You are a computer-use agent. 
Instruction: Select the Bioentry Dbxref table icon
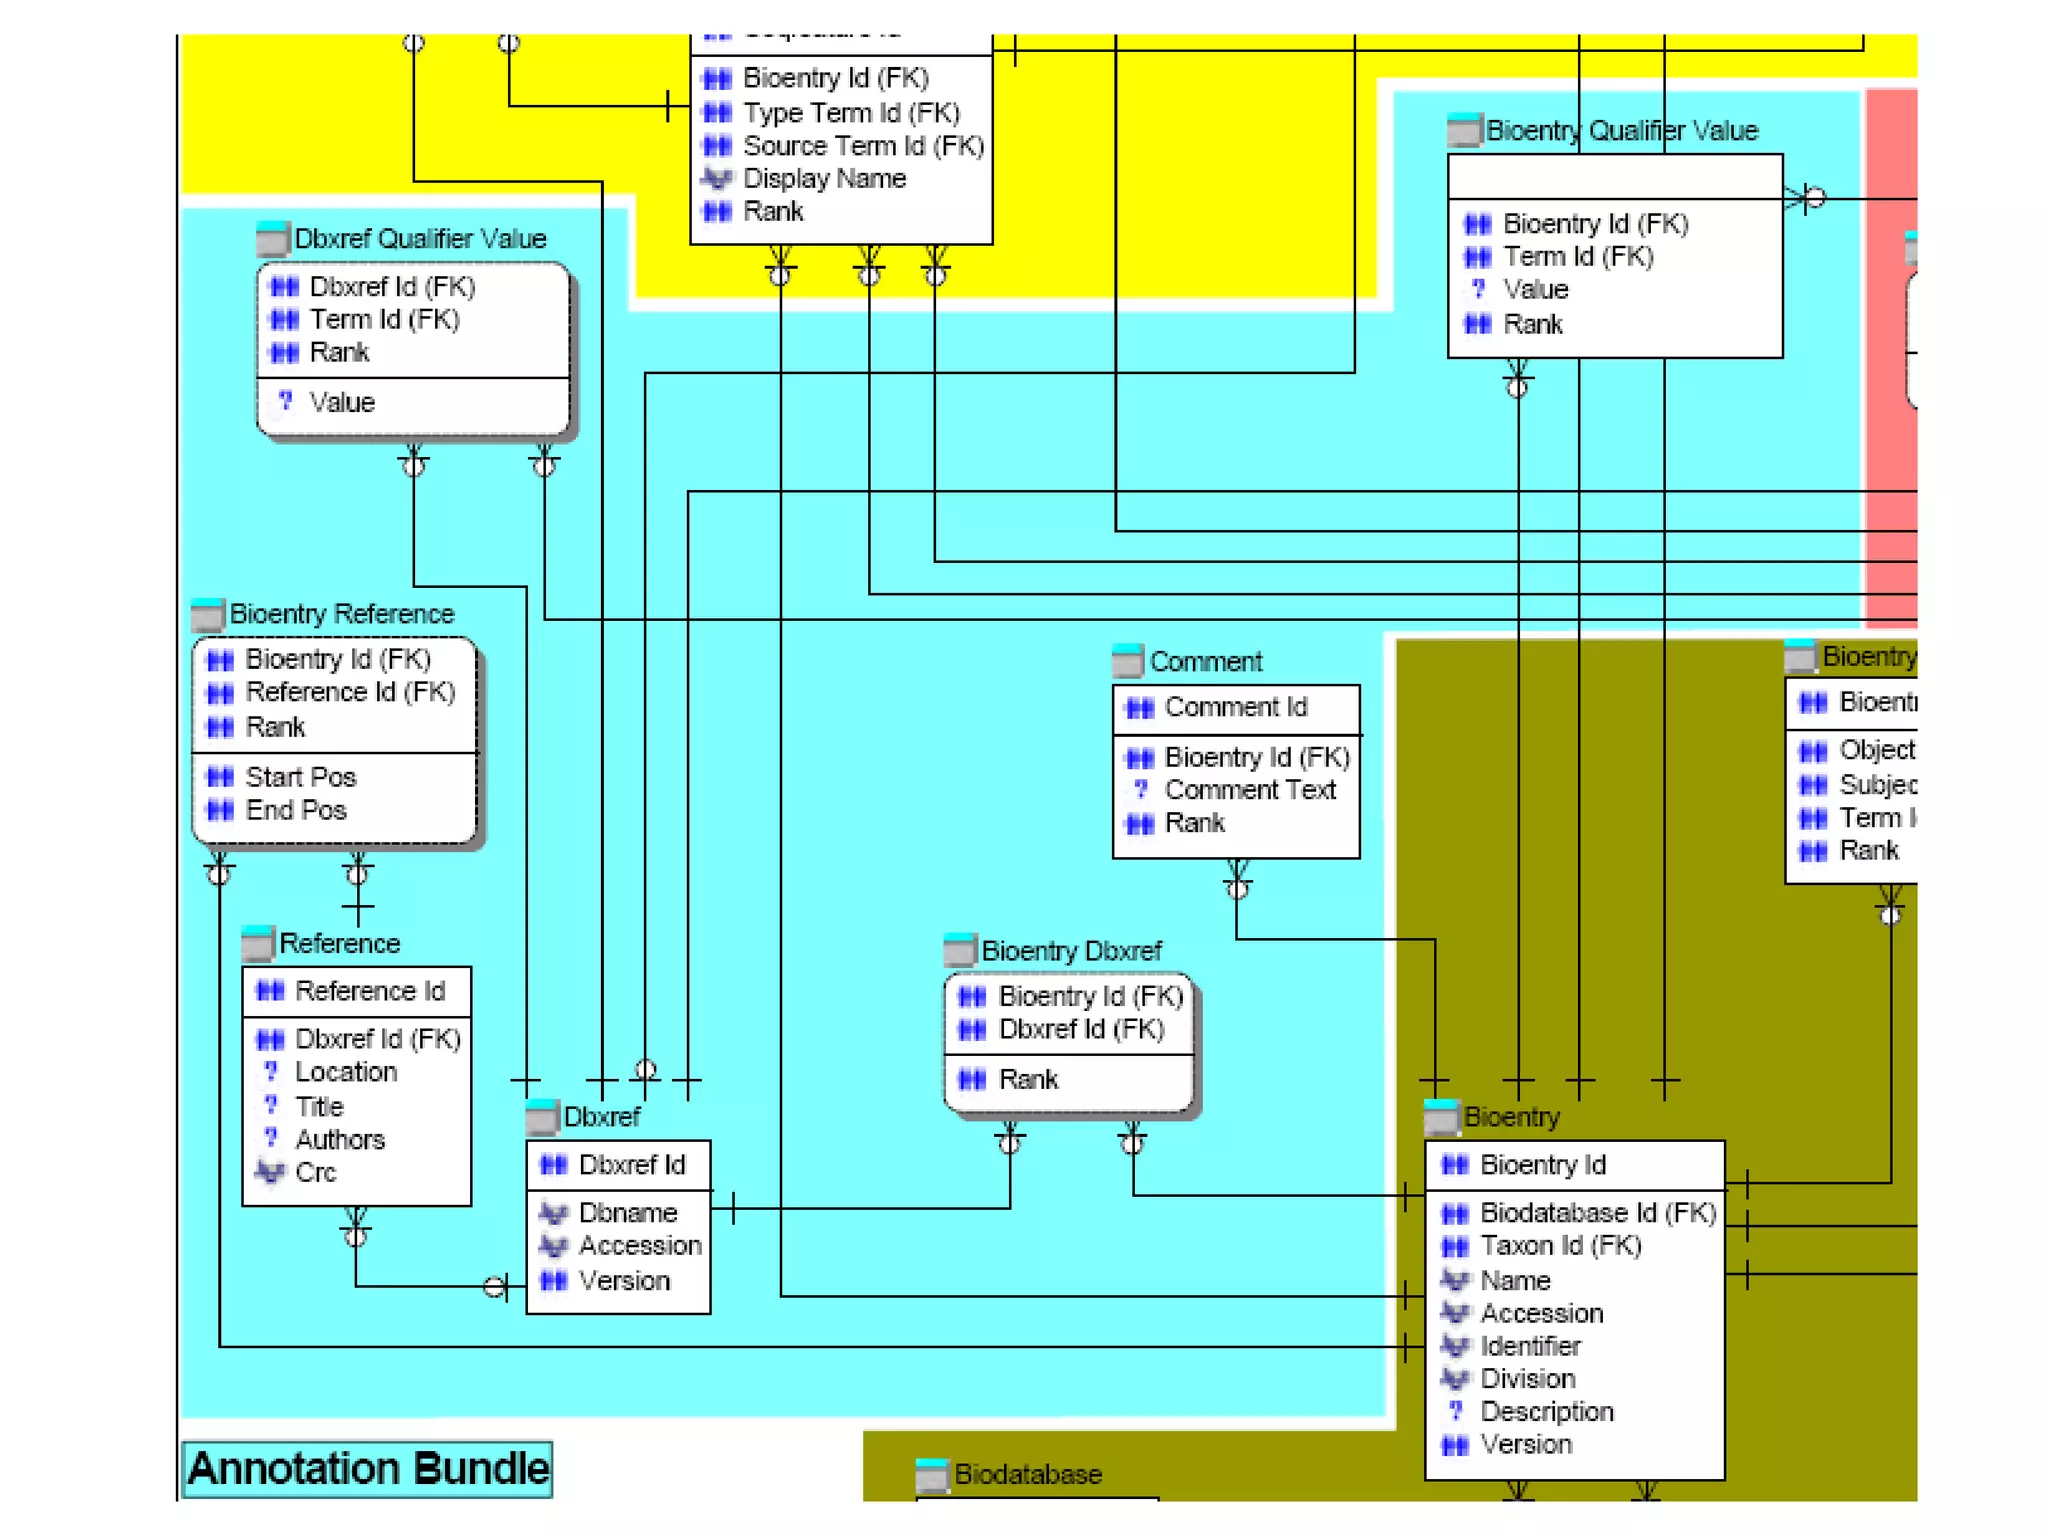(959, 950)
